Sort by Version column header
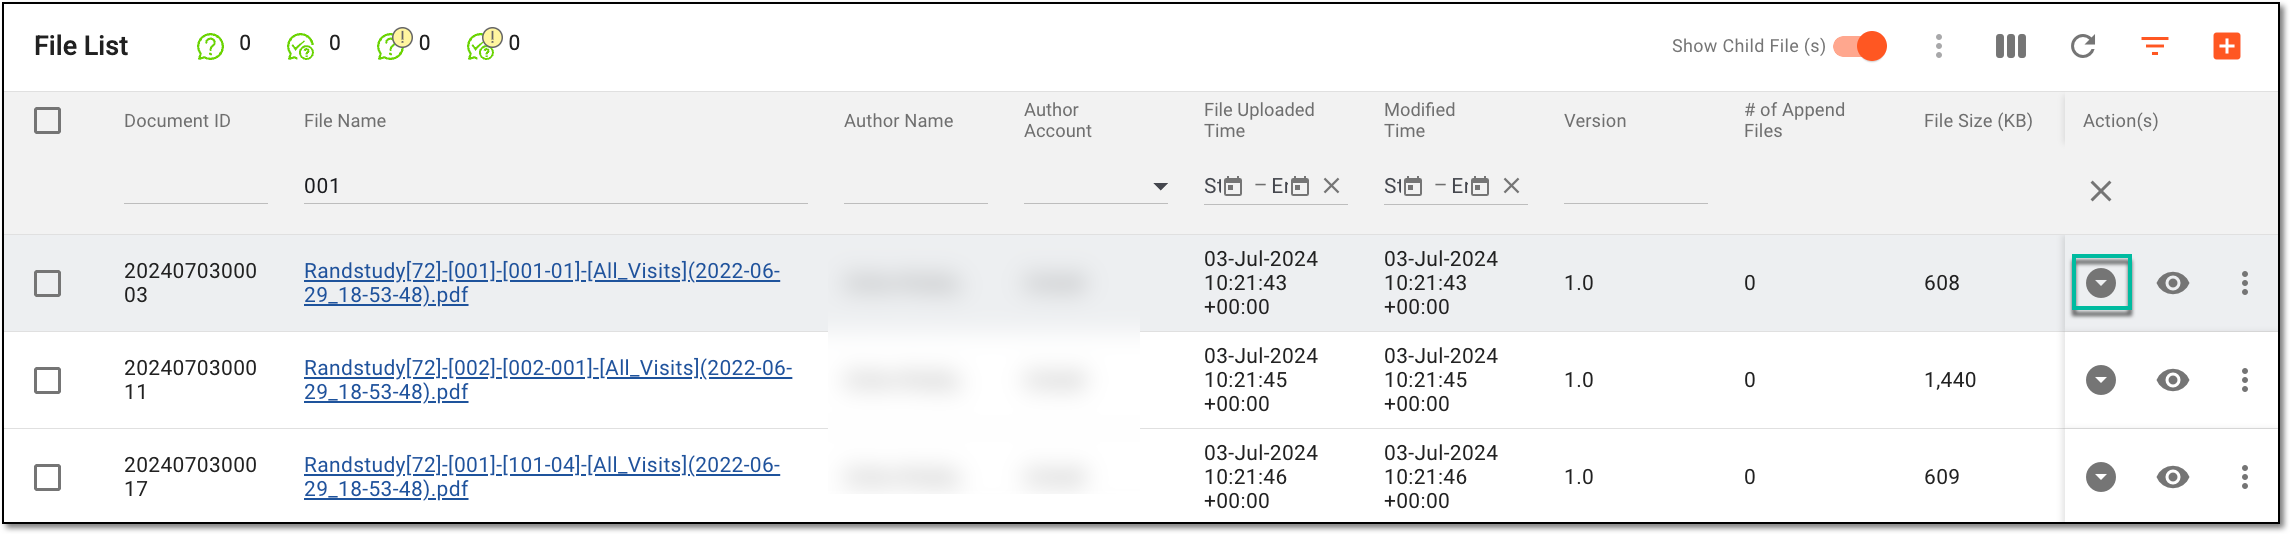Screen dimensions: 2290x534 point(1595,121)
